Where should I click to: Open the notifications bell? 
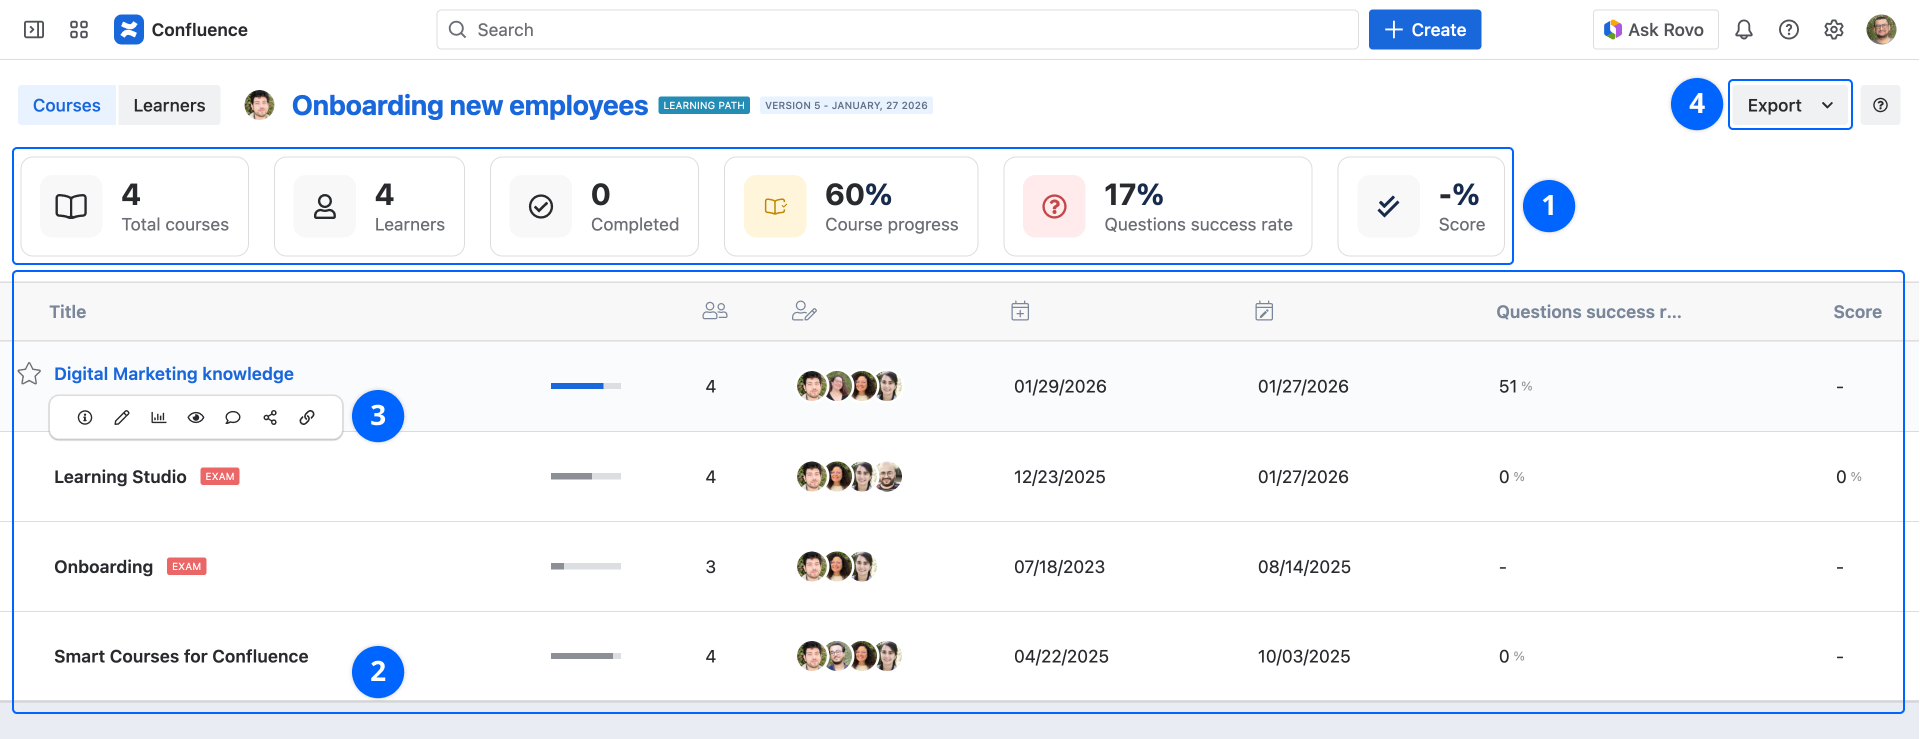[1743, 30]
